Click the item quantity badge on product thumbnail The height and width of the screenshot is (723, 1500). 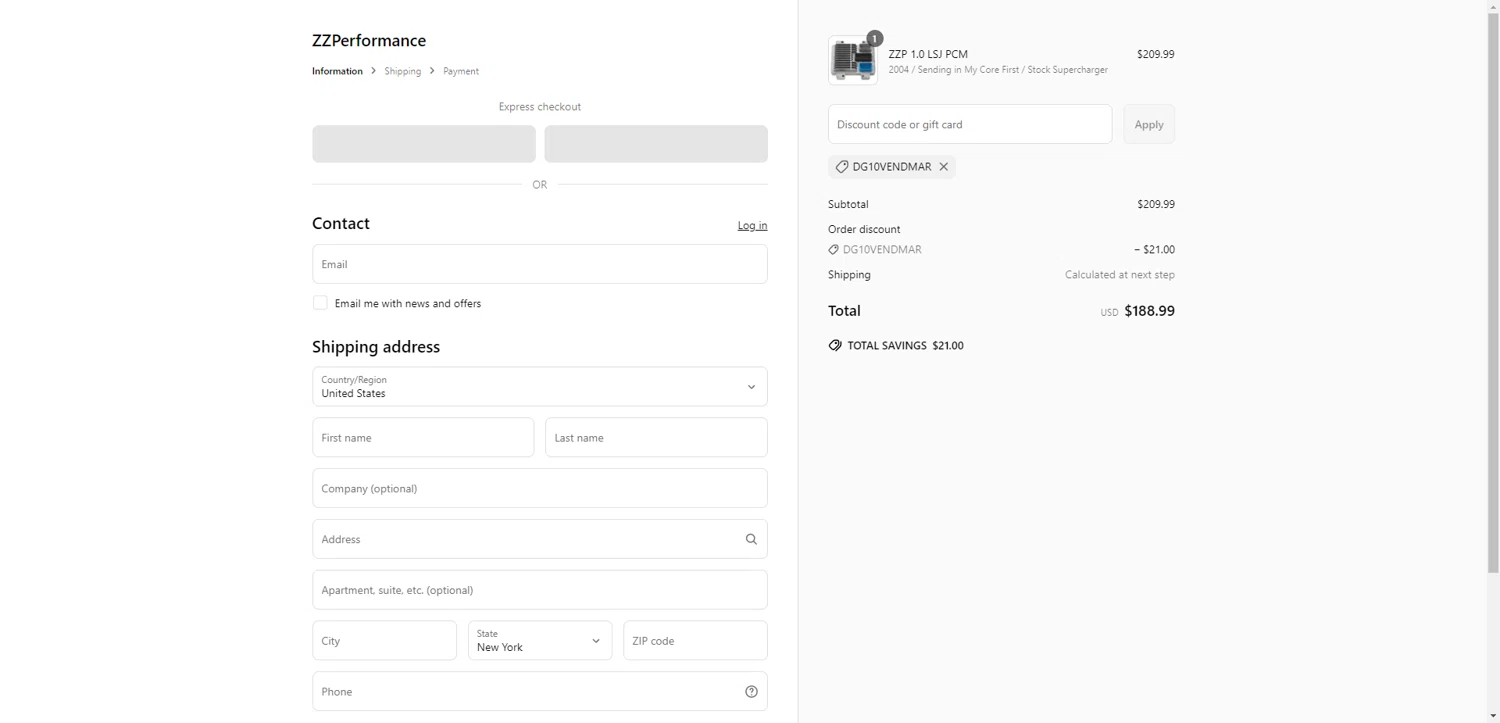(874, 39)
